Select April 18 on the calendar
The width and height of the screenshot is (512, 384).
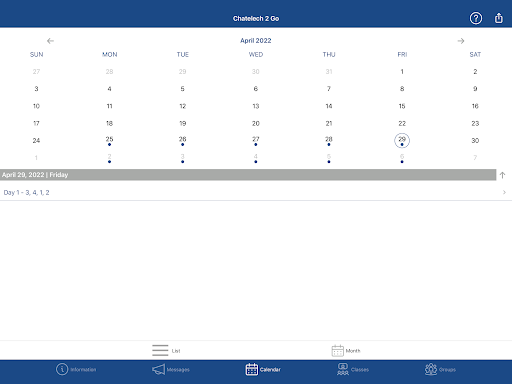coord(109,123)
